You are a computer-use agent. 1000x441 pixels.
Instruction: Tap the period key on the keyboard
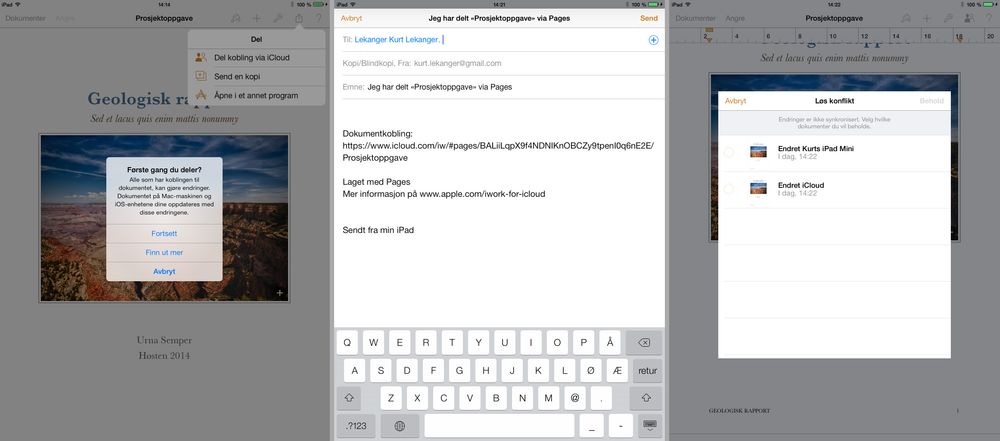(601, 398)
